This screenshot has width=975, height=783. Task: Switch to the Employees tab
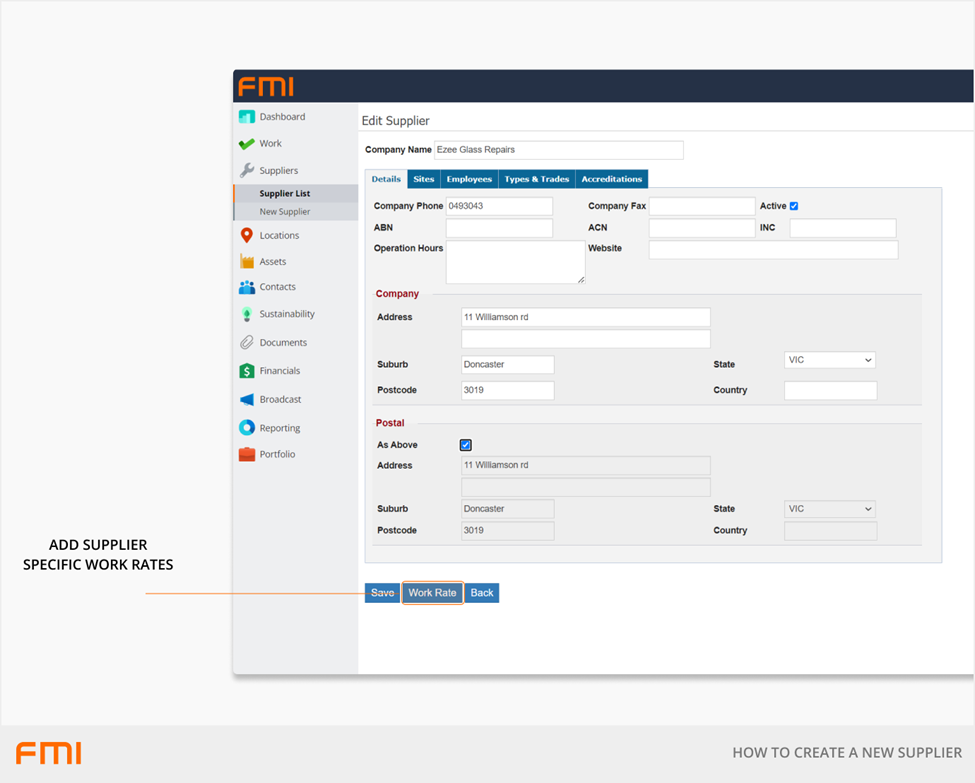(x=469, y=179)
